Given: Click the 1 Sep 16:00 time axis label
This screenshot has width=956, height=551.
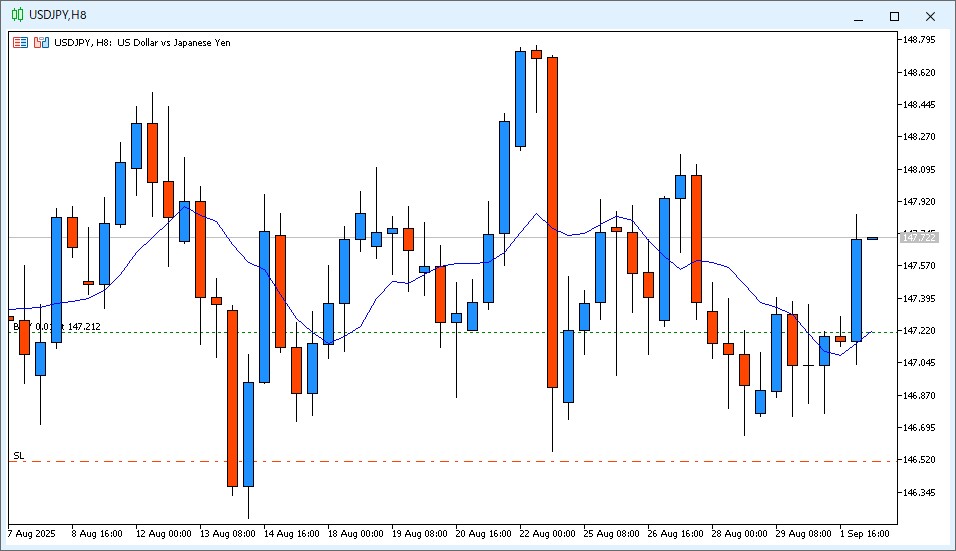Looking at the screenshot, I should coord(865,534).
